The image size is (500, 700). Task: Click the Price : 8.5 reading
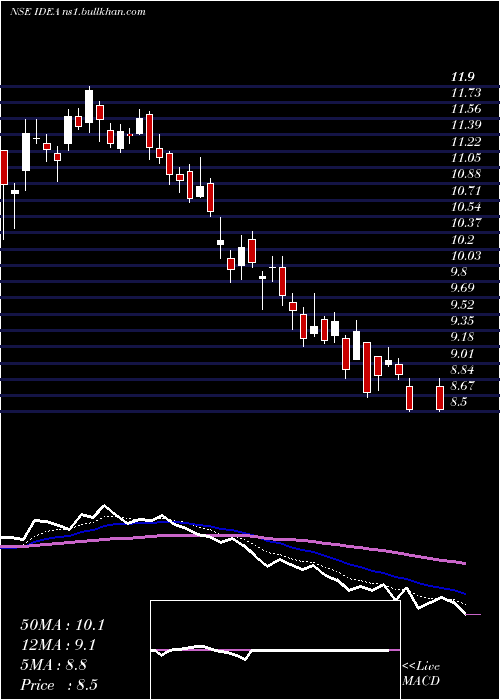point(59,685)
